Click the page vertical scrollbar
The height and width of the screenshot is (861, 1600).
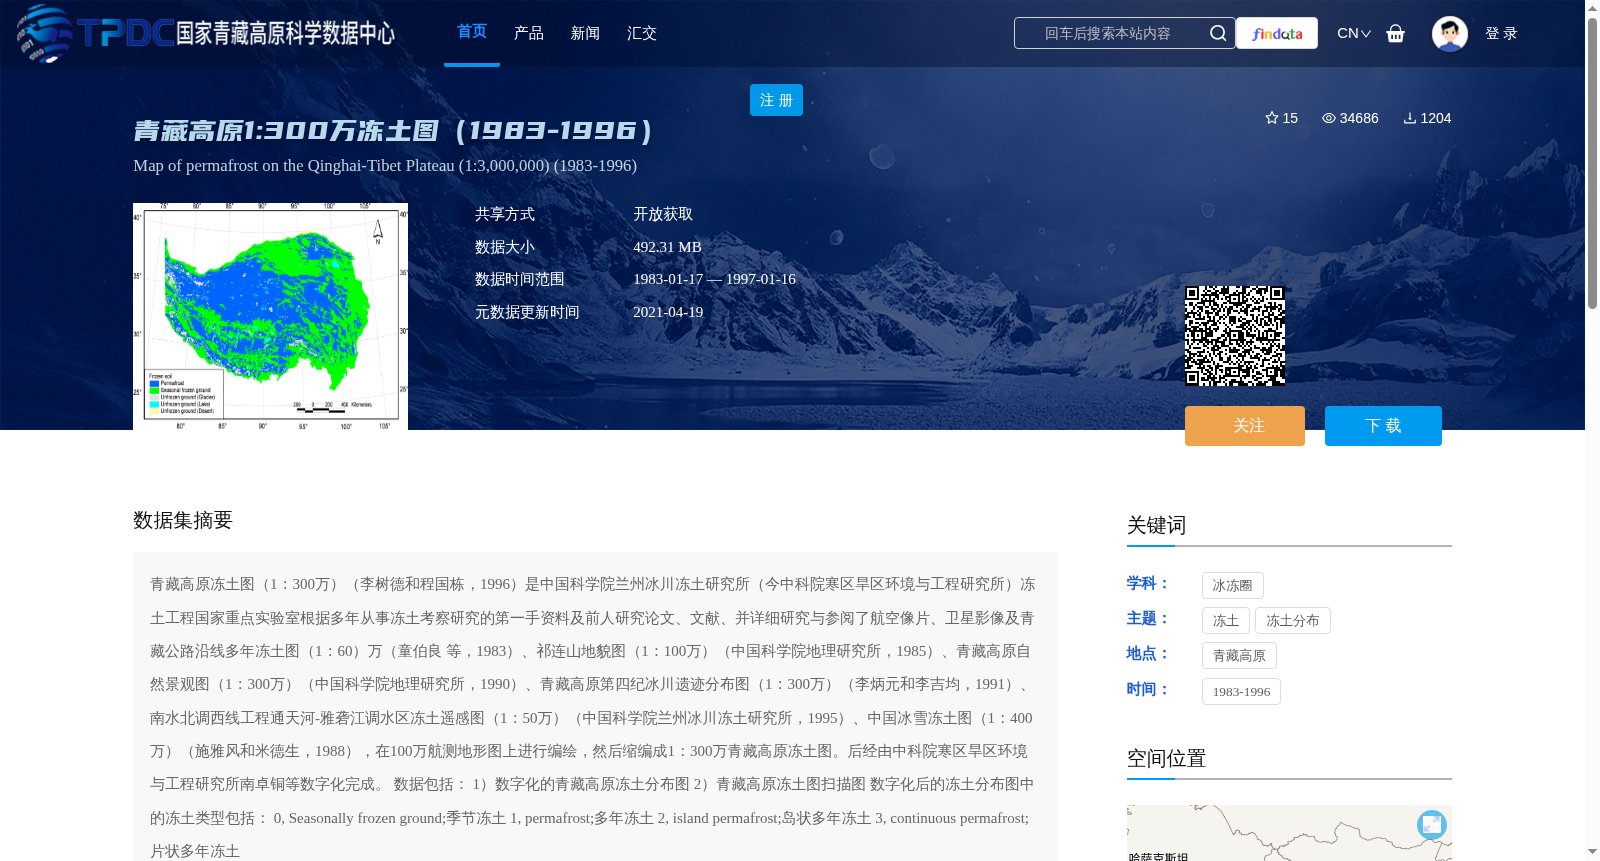1592,162
